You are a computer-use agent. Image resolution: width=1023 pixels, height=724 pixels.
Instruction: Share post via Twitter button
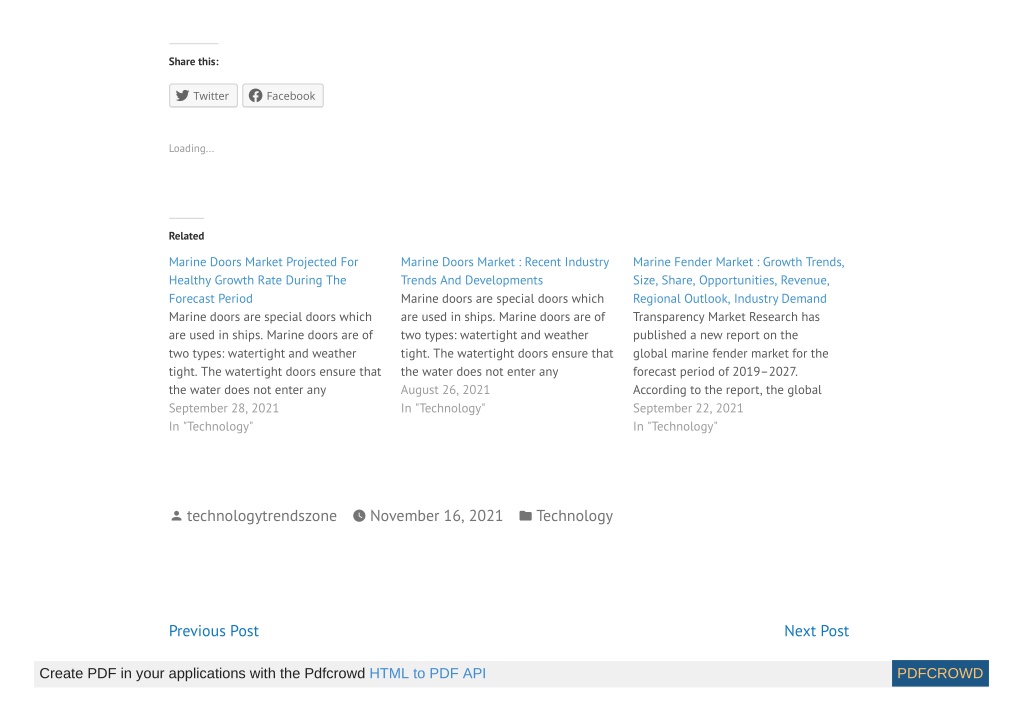[x=203, y=96]
